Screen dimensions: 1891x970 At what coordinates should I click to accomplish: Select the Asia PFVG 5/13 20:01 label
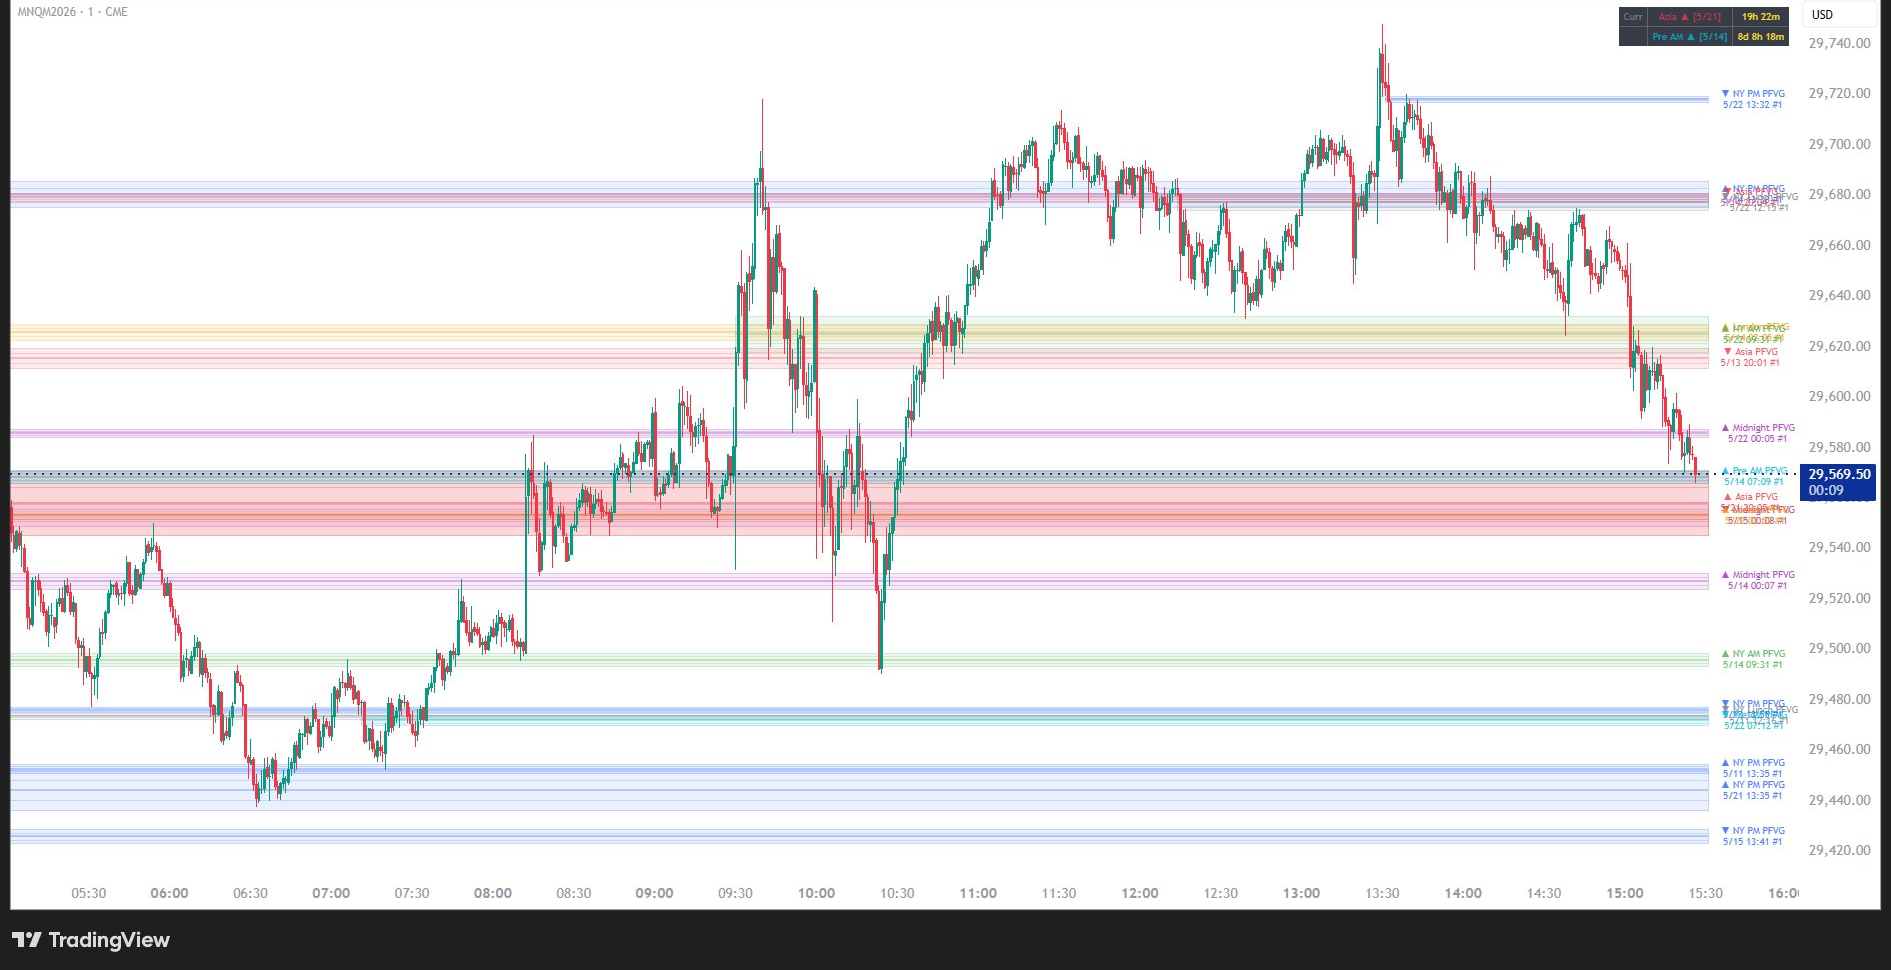[x=1750, y=357]
